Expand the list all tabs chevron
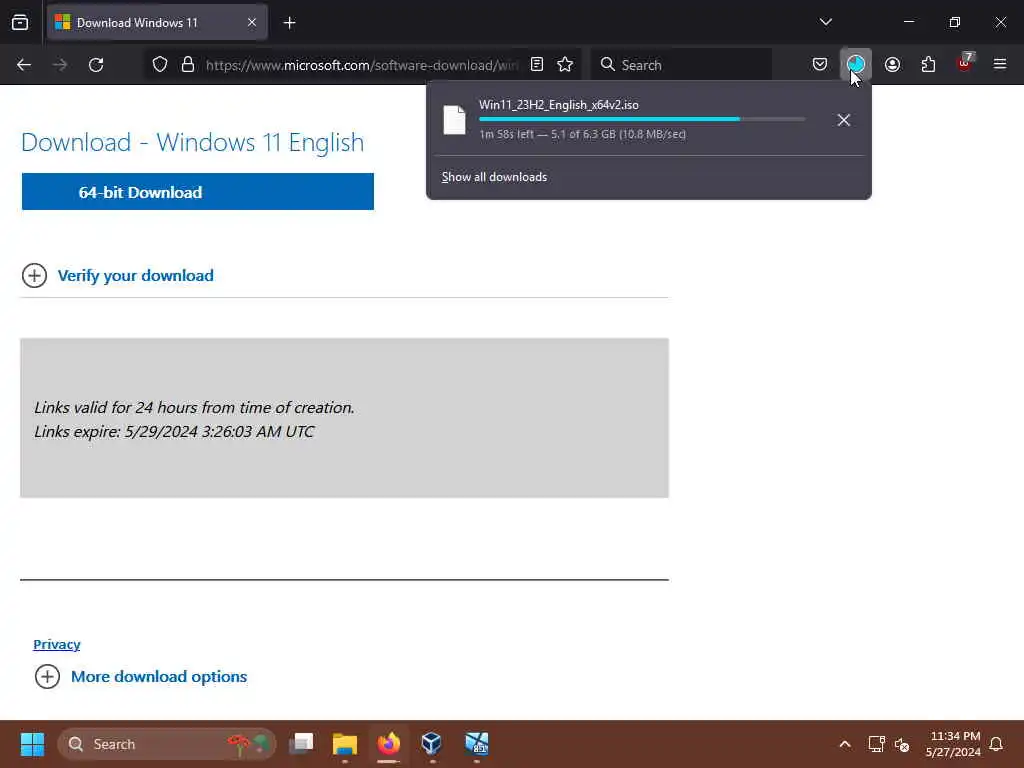This screenshot has width=1024, height=768. click(x=825, y=22)
